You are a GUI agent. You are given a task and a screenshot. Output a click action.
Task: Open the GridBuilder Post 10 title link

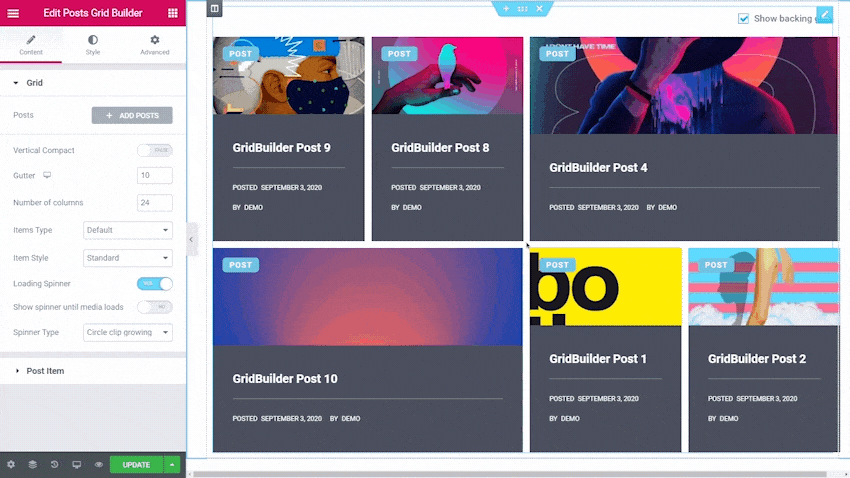coord(285,378)
